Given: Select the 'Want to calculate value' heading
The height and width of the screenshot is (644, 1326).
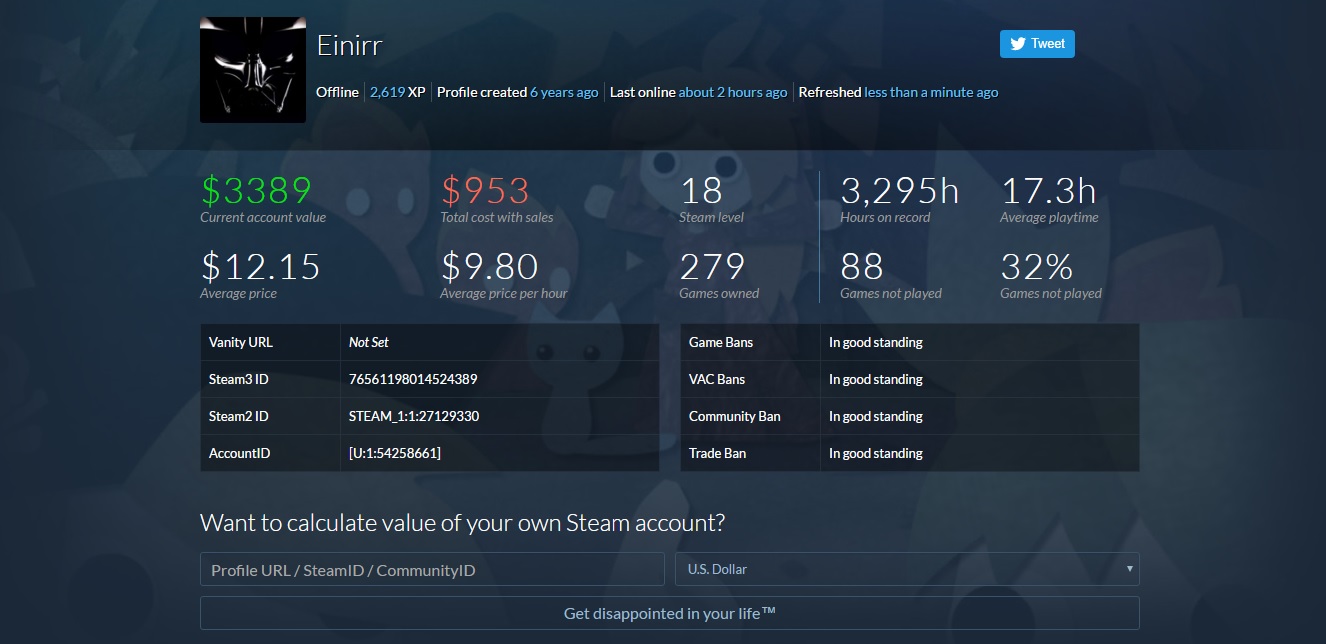Looking at the screenshot, I should [462, 522].
